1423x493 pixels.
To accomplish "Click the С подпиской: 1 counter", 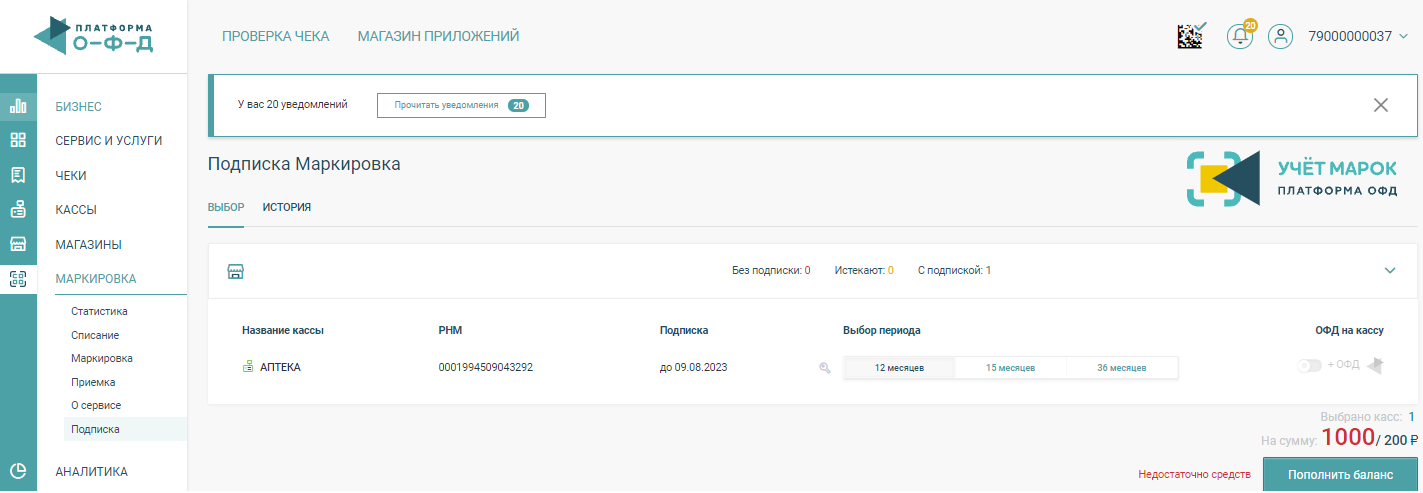I will 954,270.
